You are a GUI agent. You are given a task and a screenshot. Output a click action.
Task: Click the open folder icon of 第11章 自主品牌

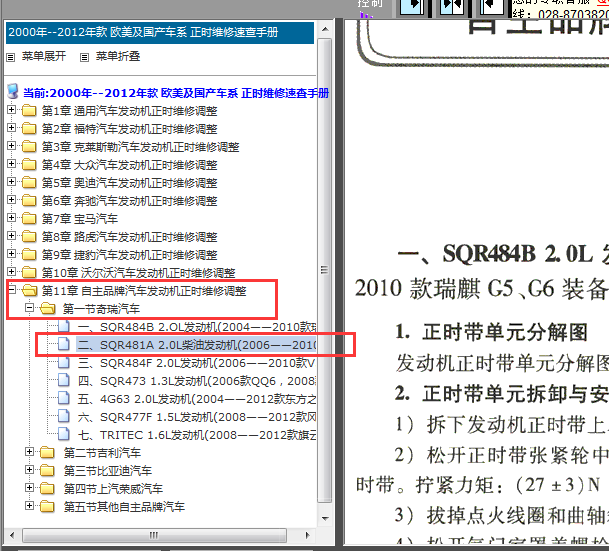[x=30, y=290]
